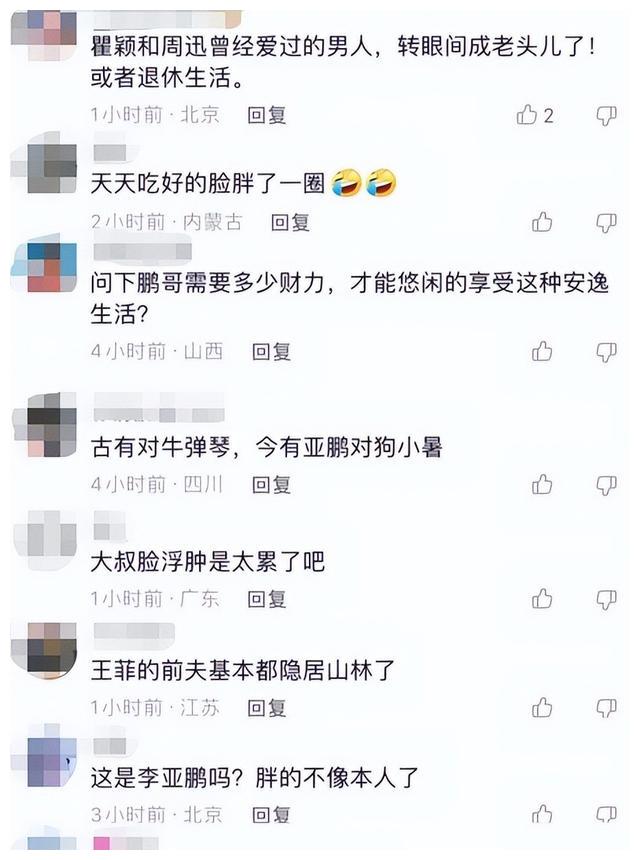Image resolution: width=640 pixels, height=860 pixels.
Task: Reply to the 内蒙古 comment
Action: tap(290, 222)
